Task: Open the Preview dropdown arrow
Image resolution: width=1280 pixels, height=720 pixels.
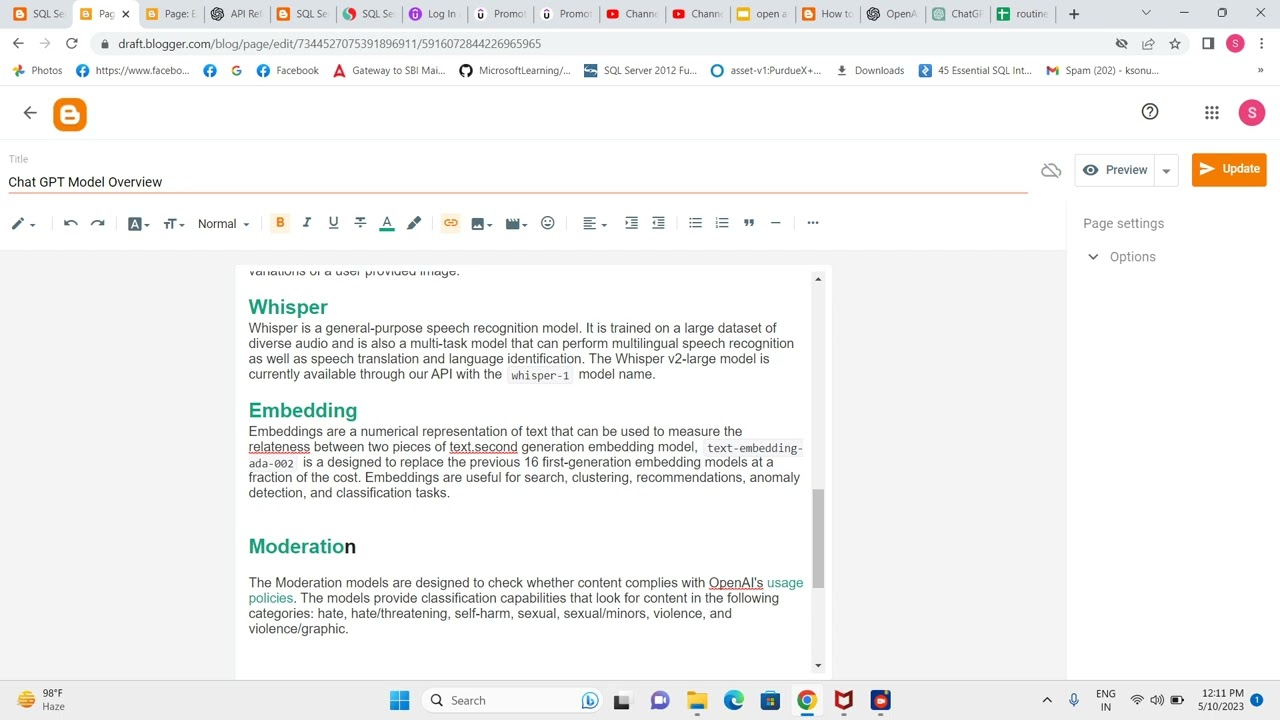Action: click(1166, 171)
